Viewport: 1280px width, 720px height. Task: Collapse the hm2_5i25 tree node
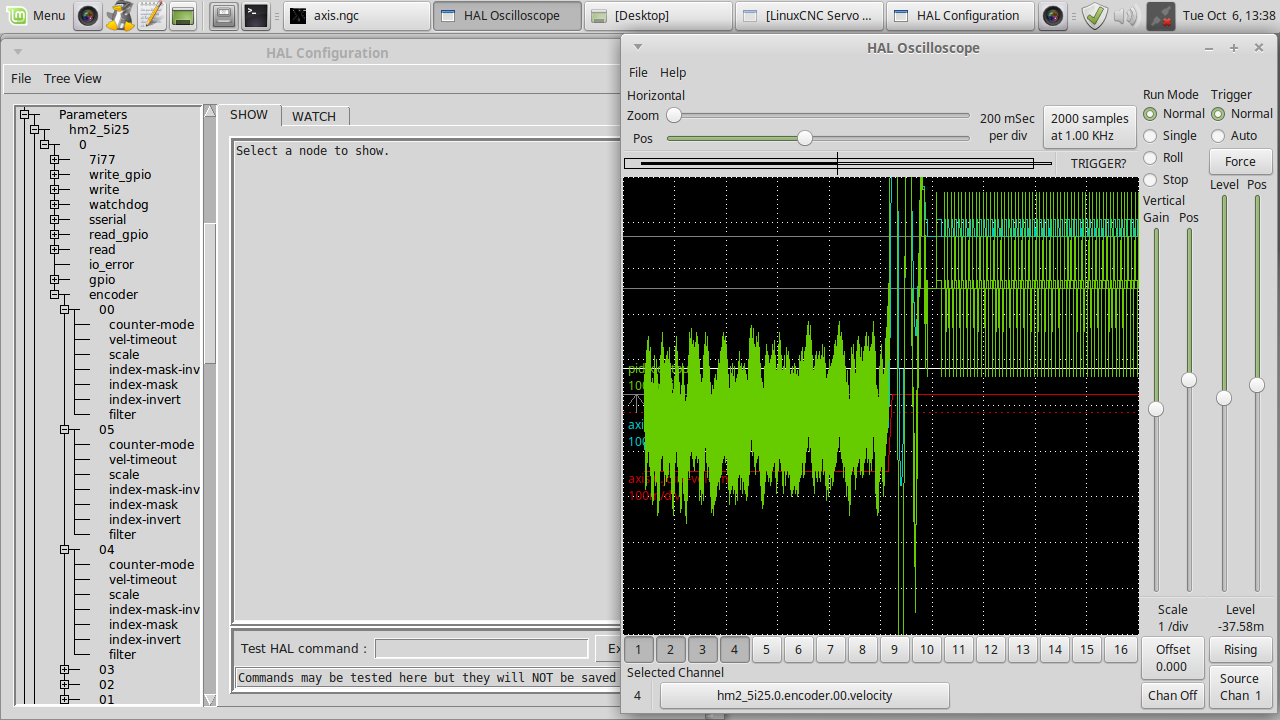[x=34, y=129]
